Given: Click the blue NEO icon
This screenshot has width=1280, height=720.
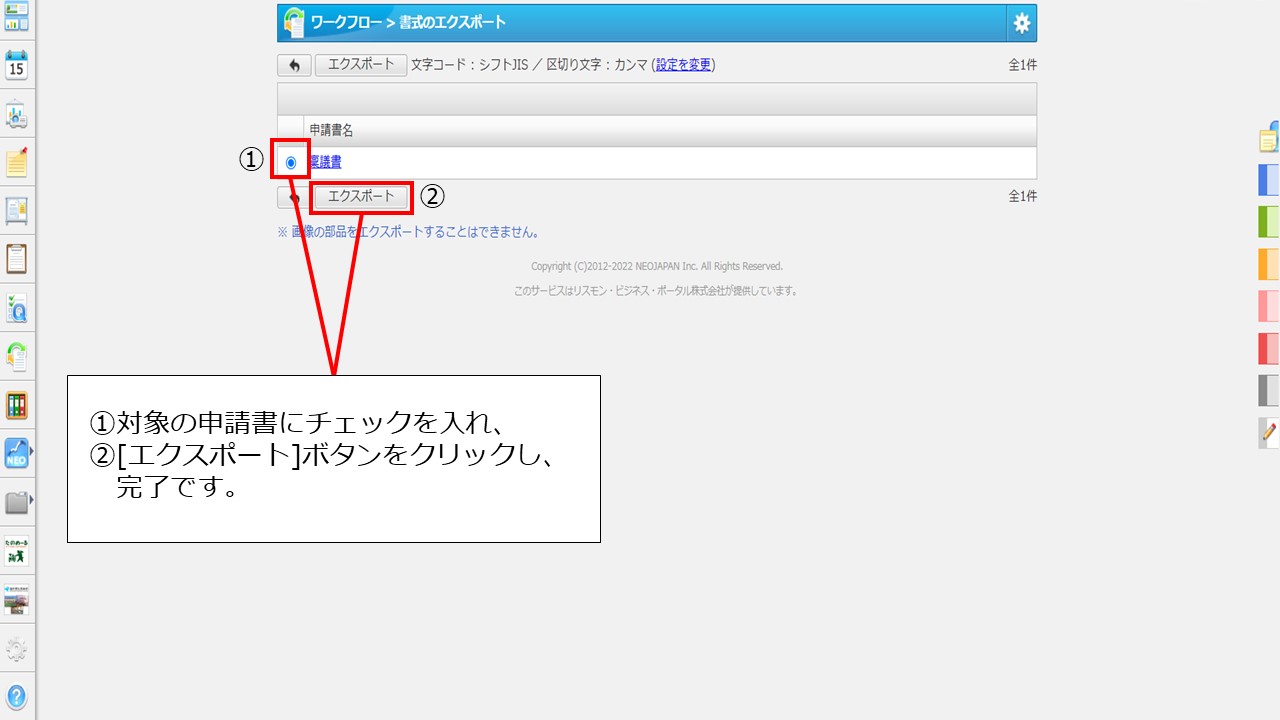Looking at the screenshot, I should click(x=16, y=453).
